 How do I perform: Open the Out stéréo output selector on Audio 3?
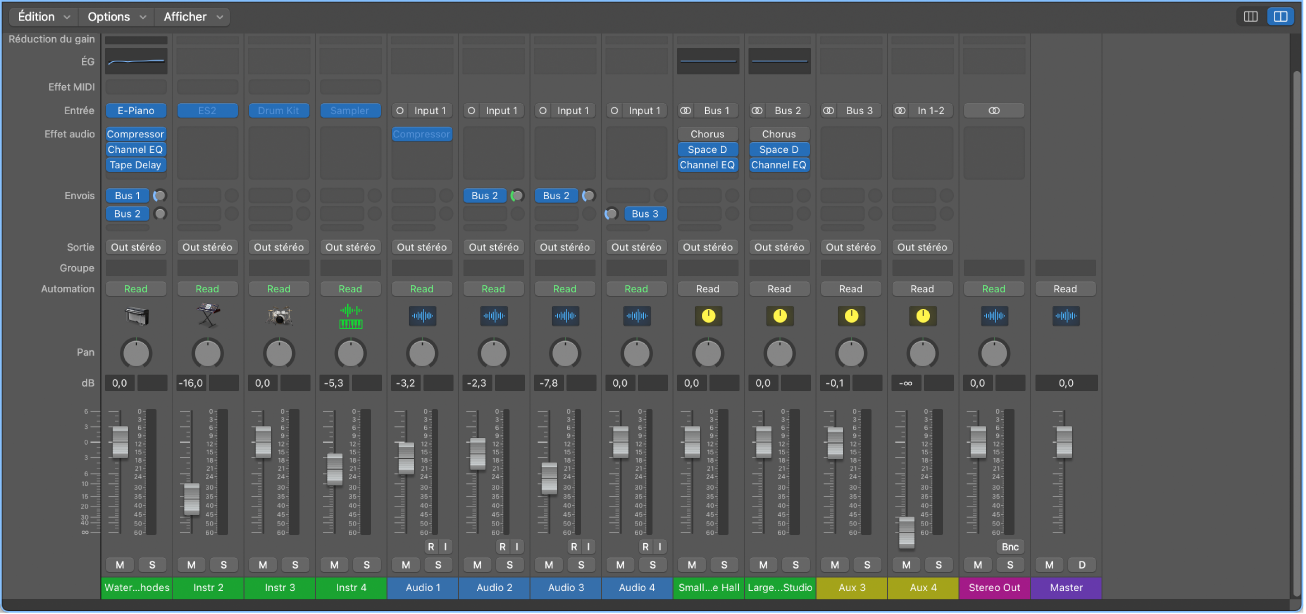pyautogui.click(x=565, y=247)
